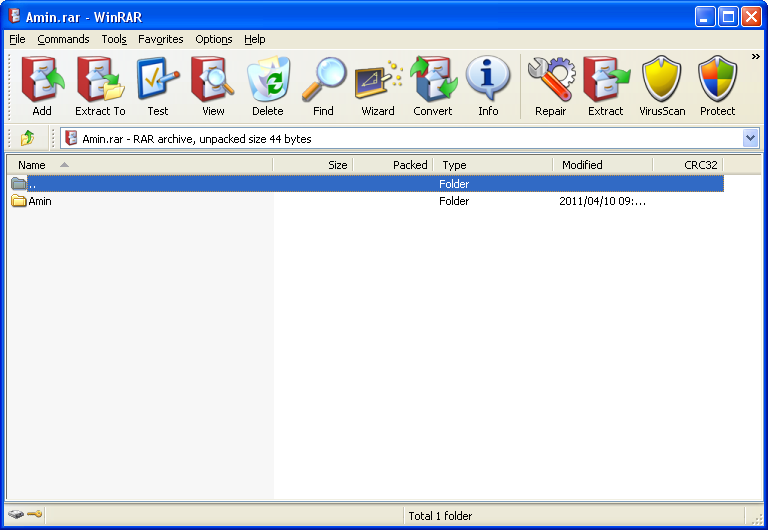Click the Extract To toolbar icon

[x=100, y=85]
